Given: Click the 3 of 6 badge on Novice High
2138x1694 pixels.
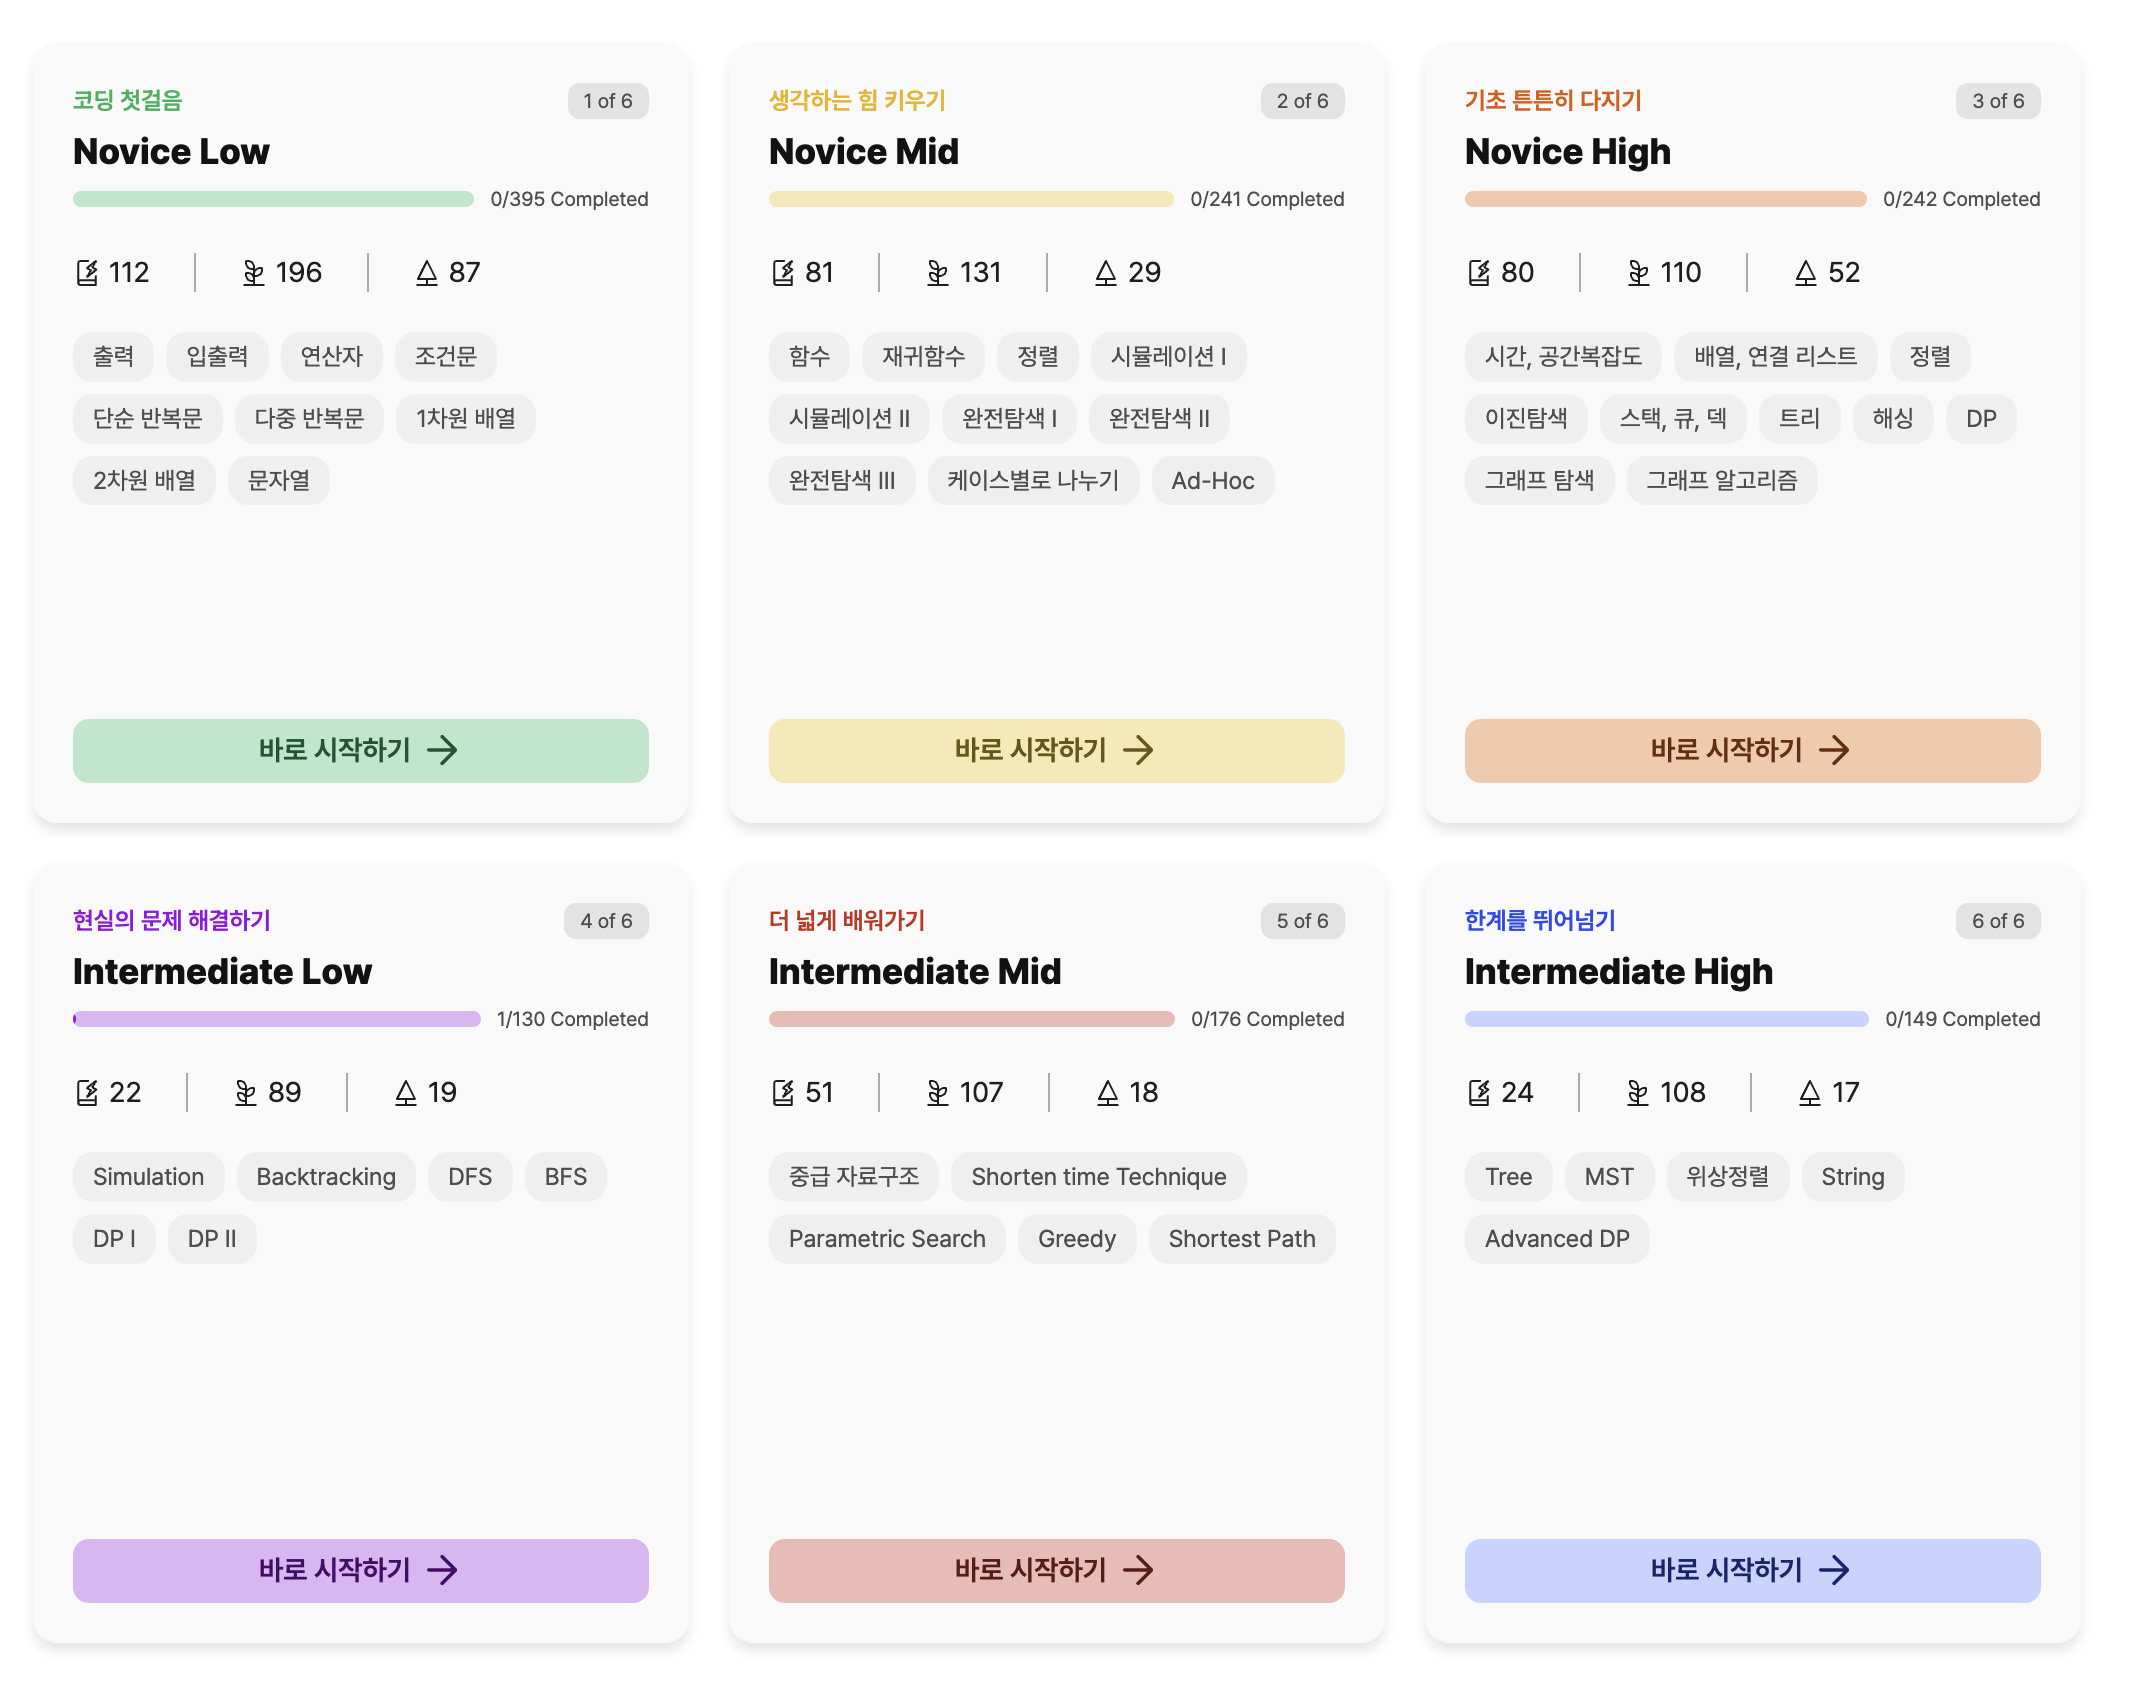Looking at the screenshot, I should coord(1997,101).
